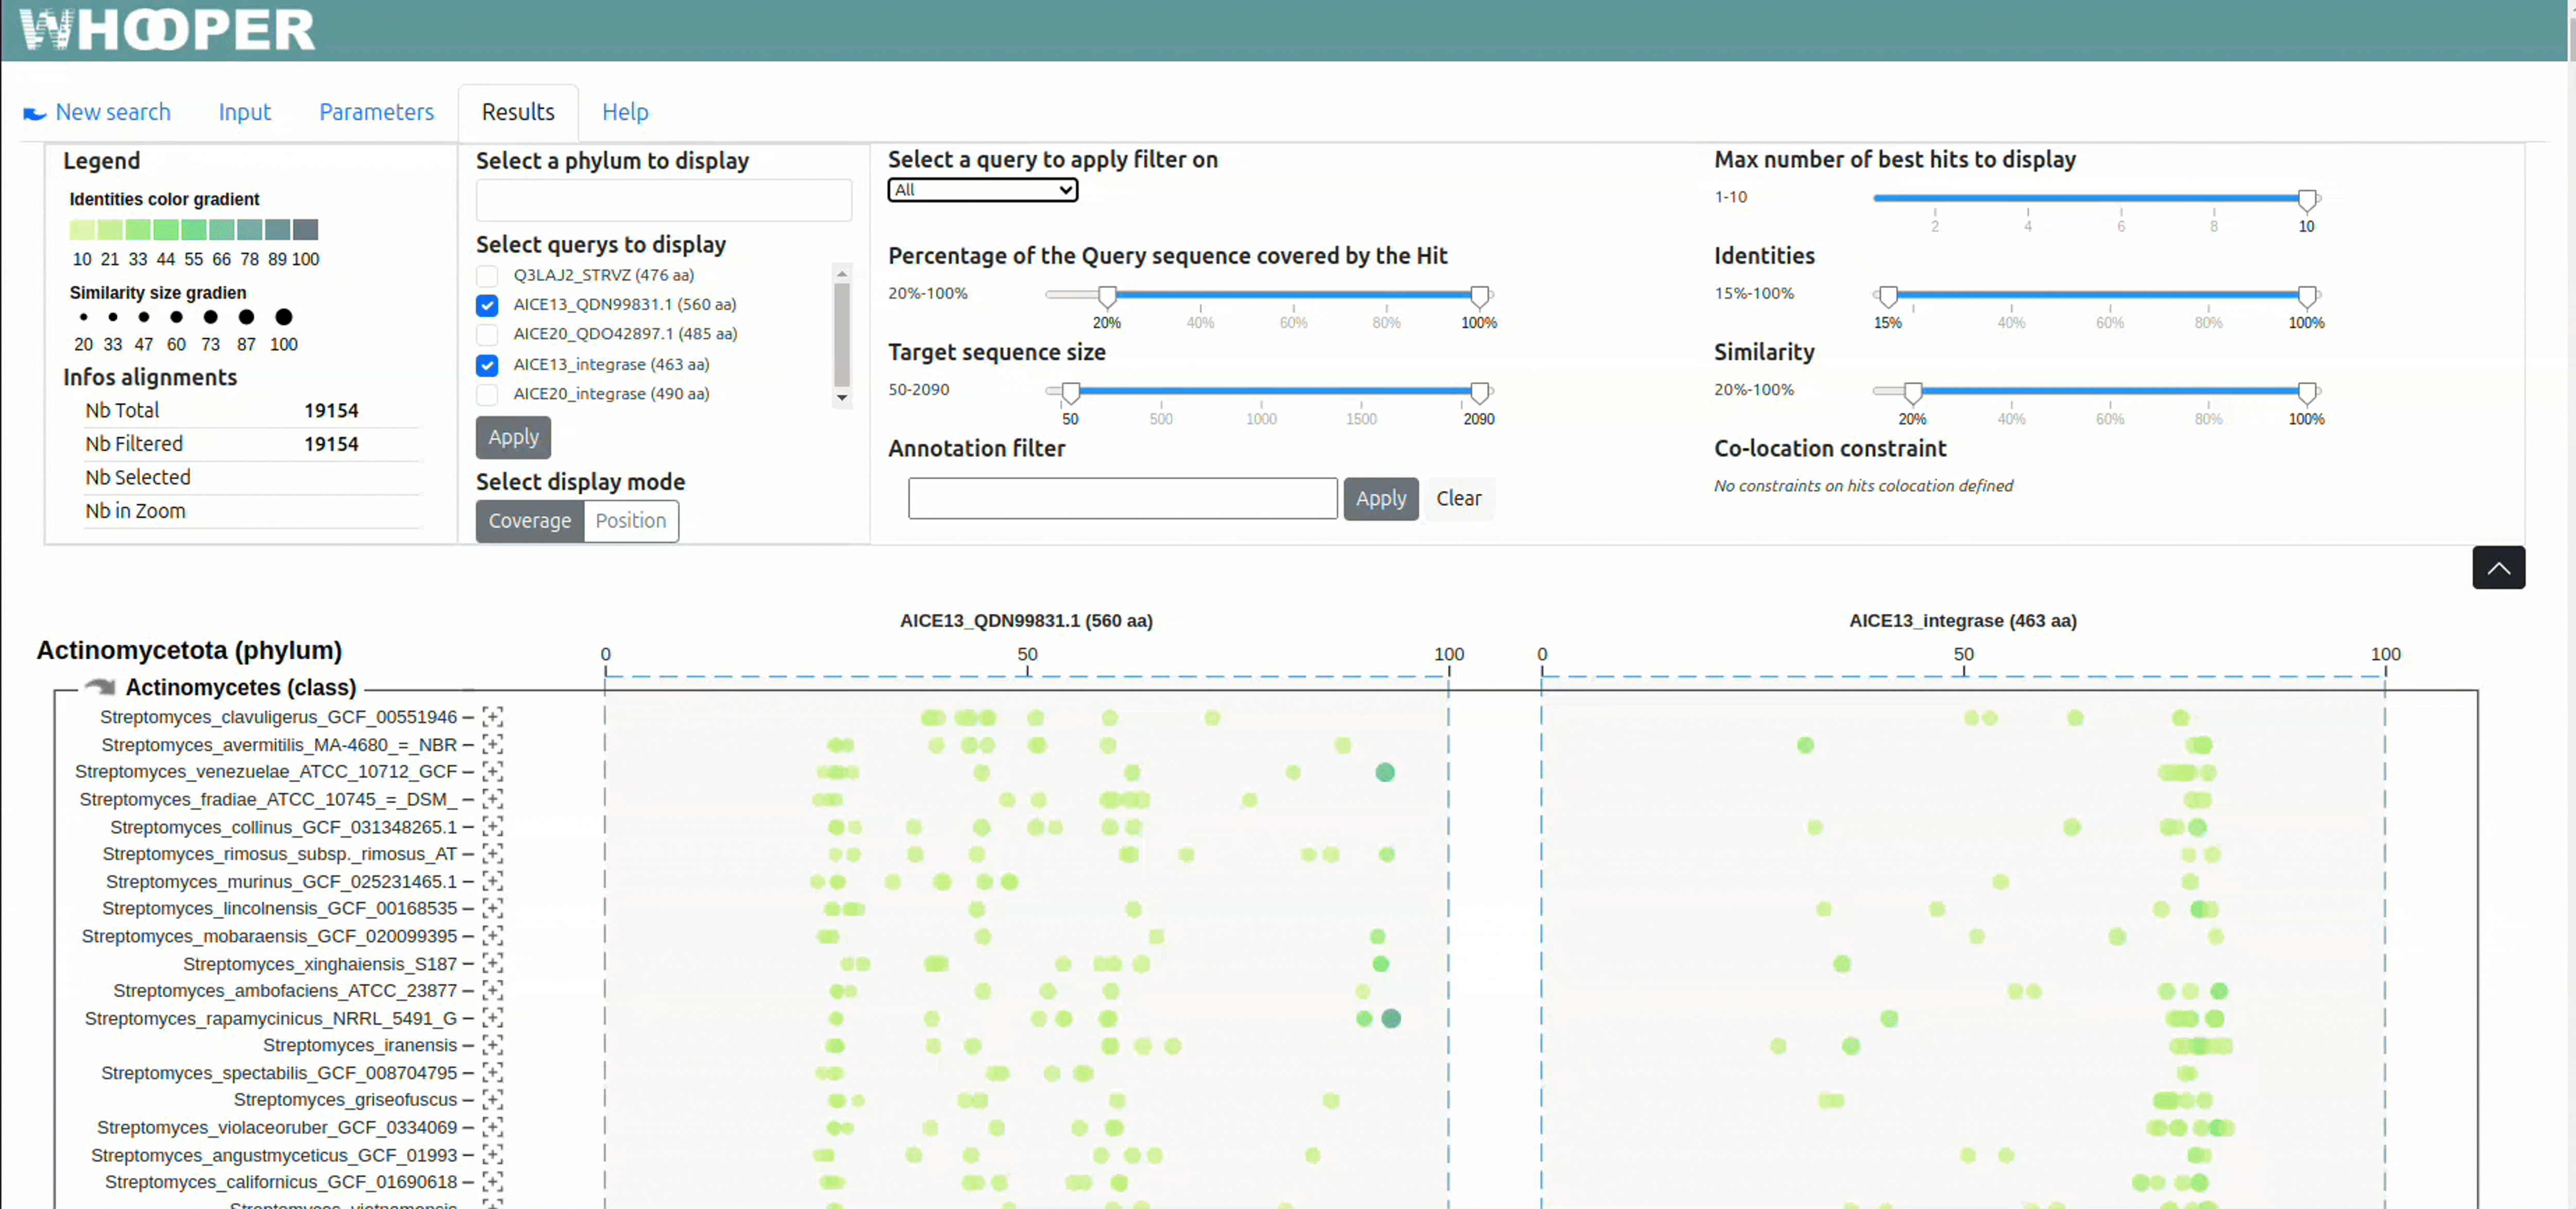Click zoom icon for Streptomyces_spectabilis row
This screenshot has height=1209, width=2576.
click(x=492, y=1072)
